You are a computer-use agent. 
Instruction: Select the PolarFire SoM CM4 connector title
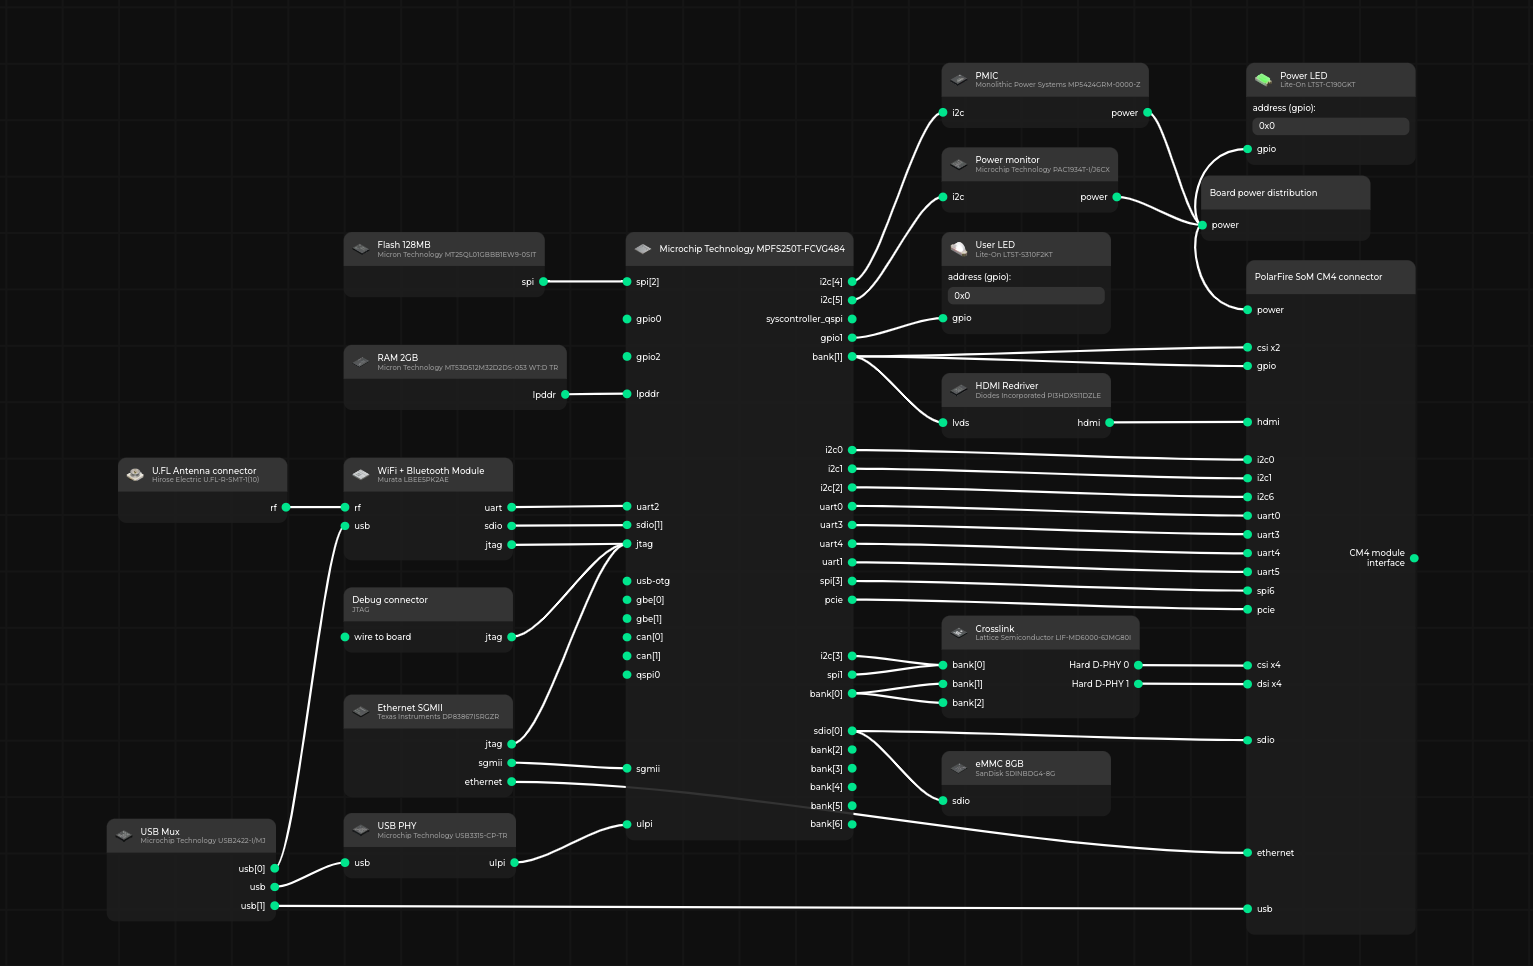tap(1318, 277)
